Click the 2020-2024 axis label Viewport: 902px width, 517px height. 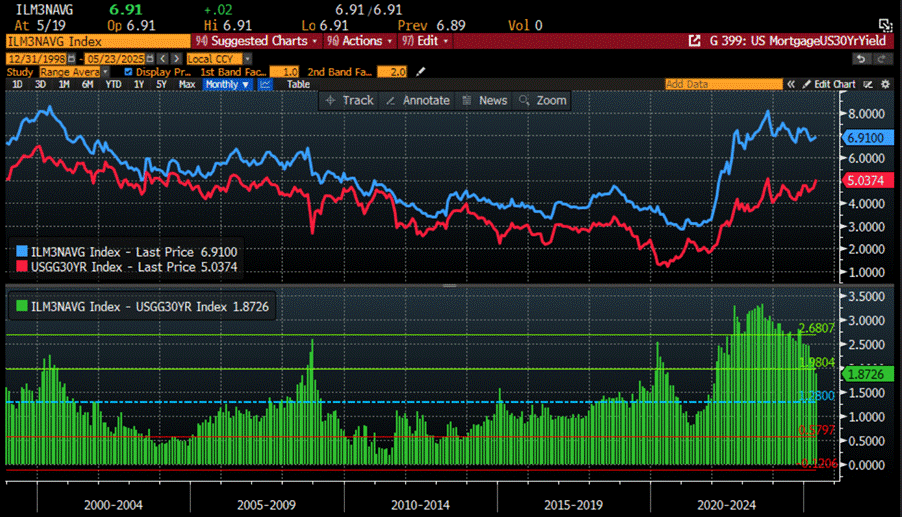[x=727, y=505]
